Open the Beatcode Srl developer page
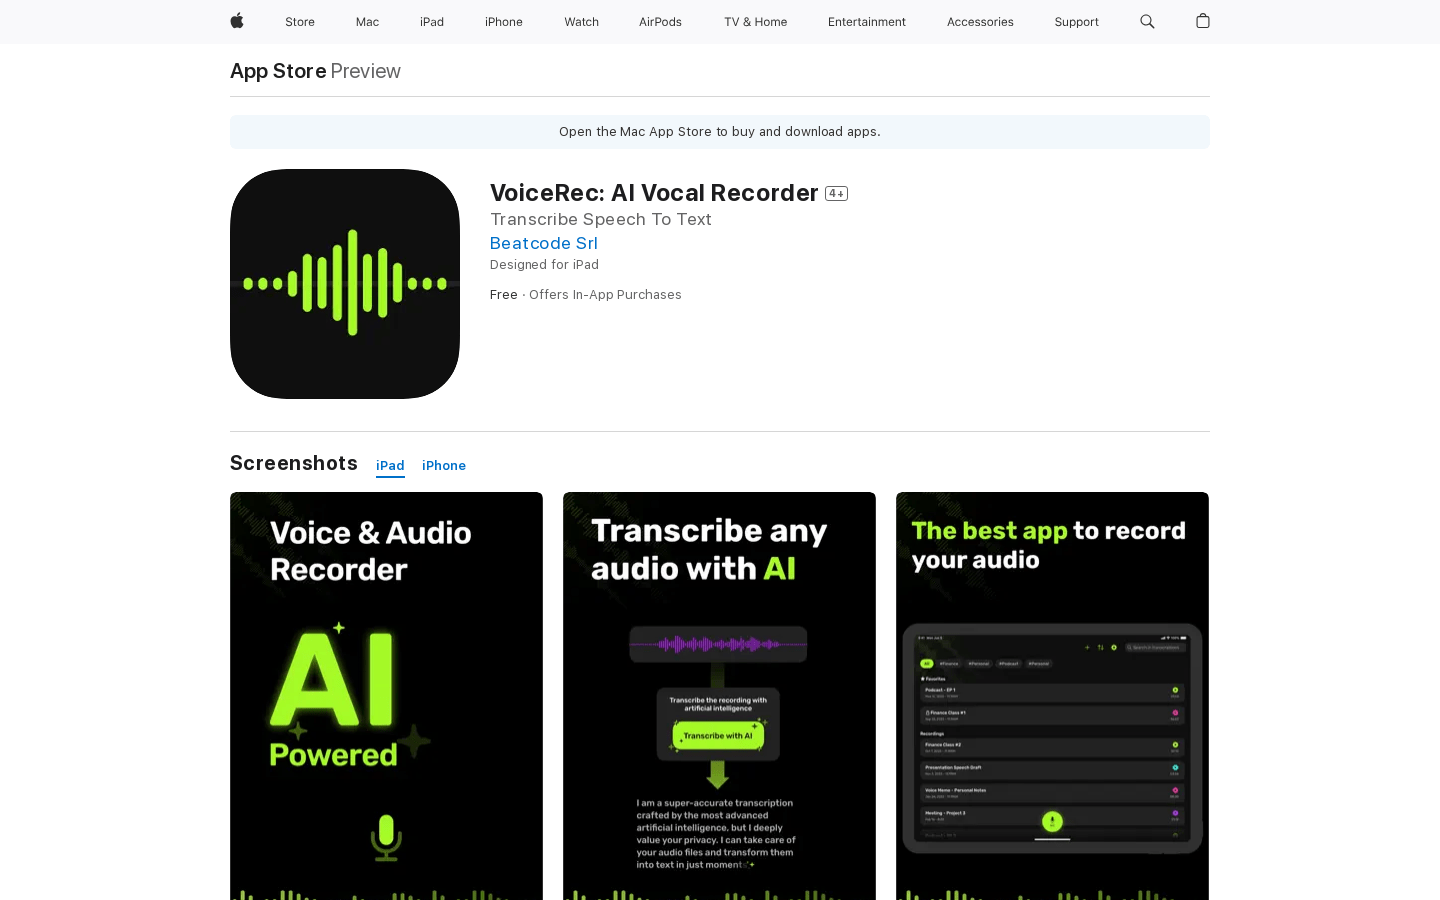Image resolution: width=1440 pixels, height=900 pixels. pos(543,243)
